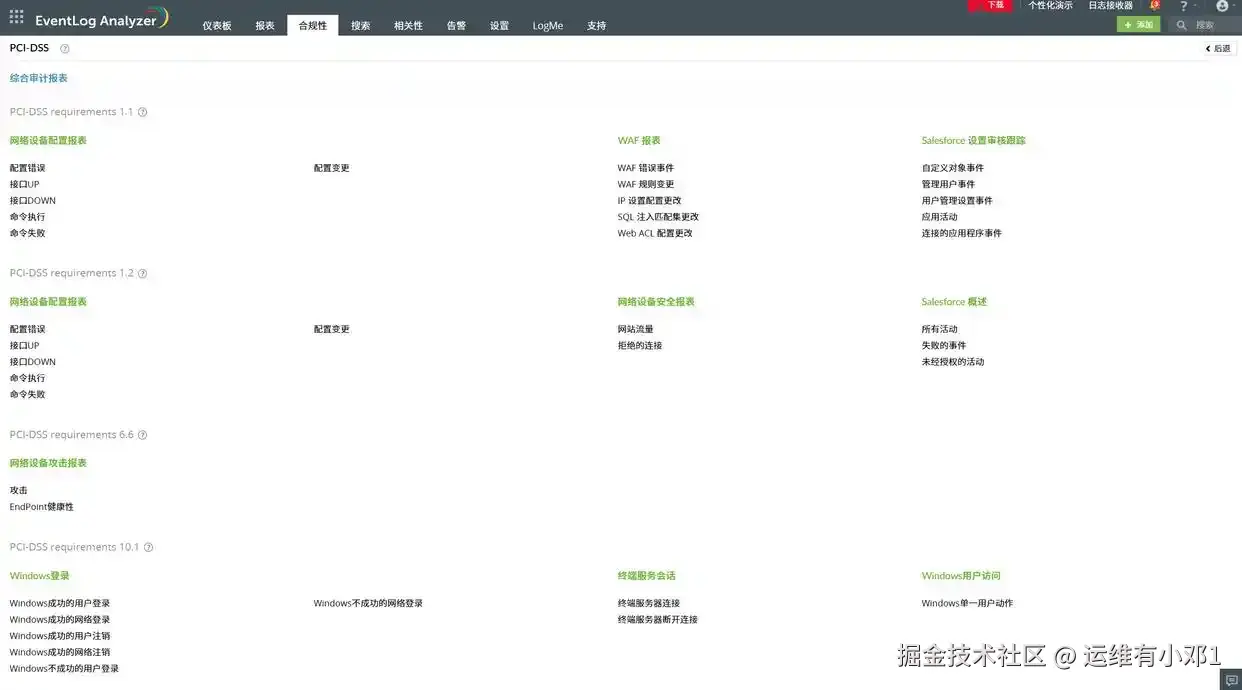1242x690 pixels.
Task: Select the 合规性 tab
Action: pos(313,26)
